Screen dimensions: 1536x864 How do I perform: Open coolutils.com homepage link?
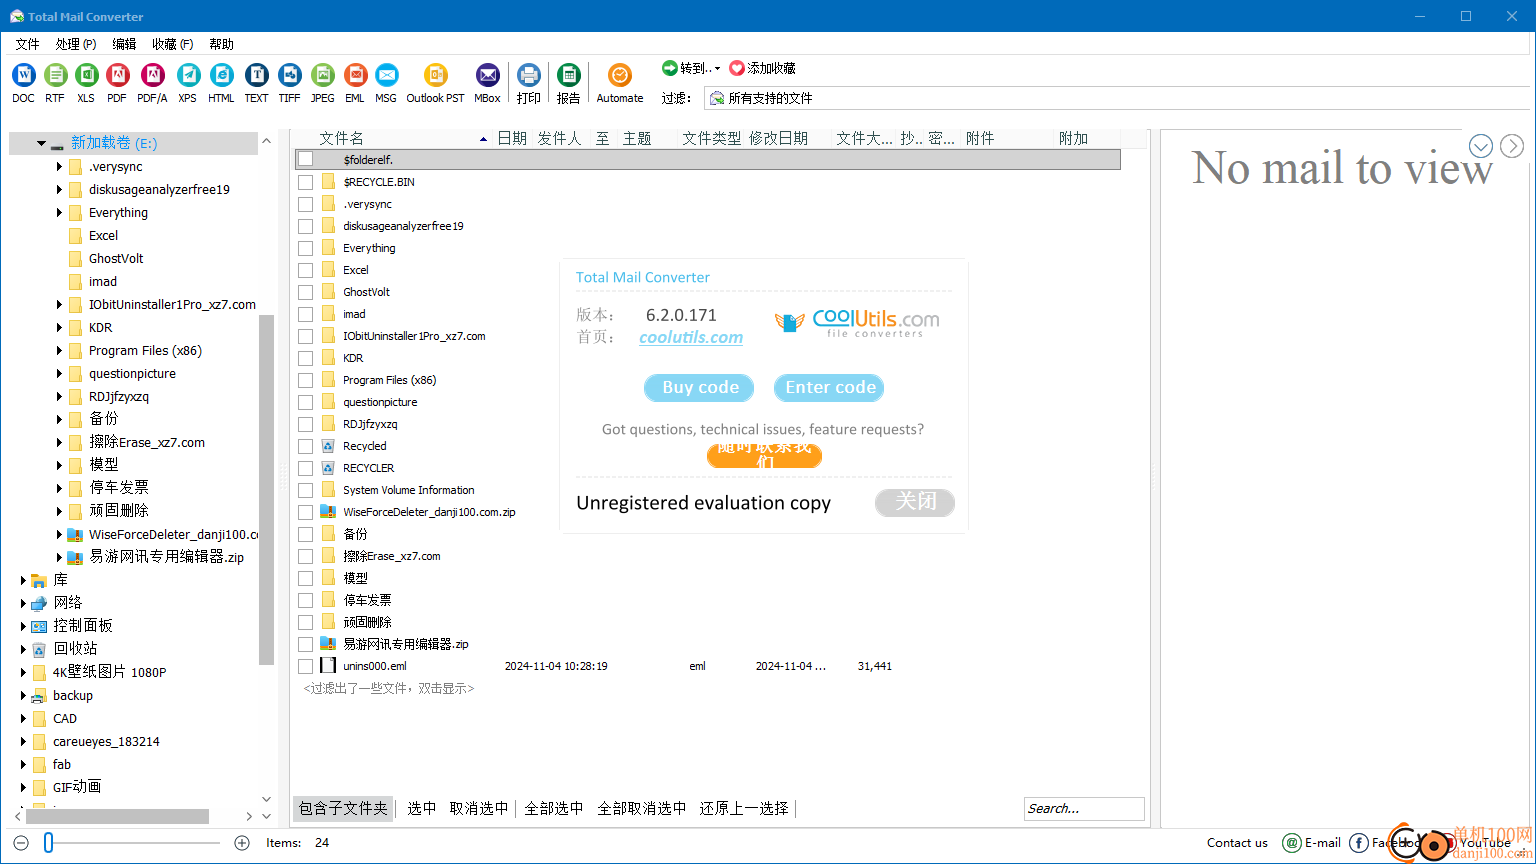[x=691, y=338]
